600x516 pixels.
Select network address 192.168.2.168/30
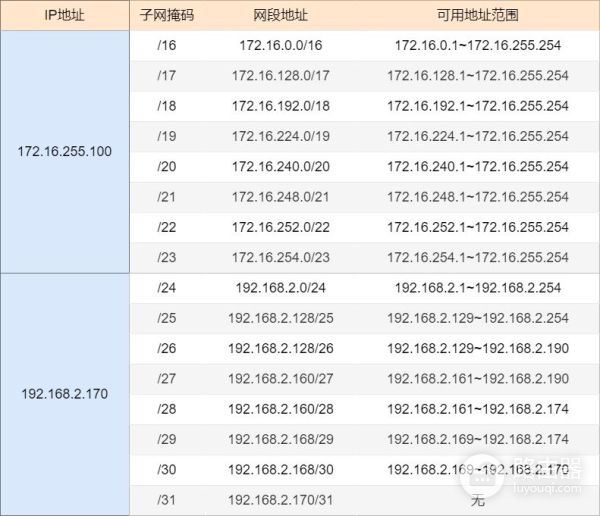tap(281, 469)
